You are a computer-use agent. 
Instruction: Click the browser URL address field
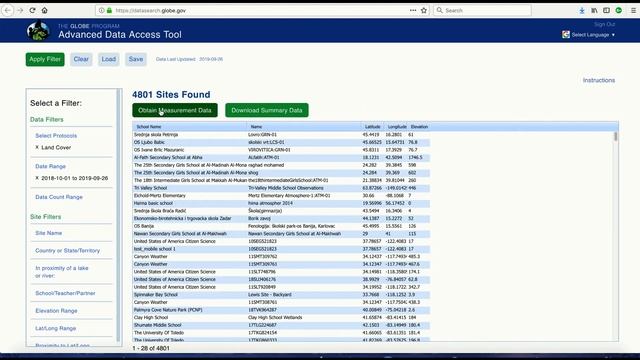261,10
